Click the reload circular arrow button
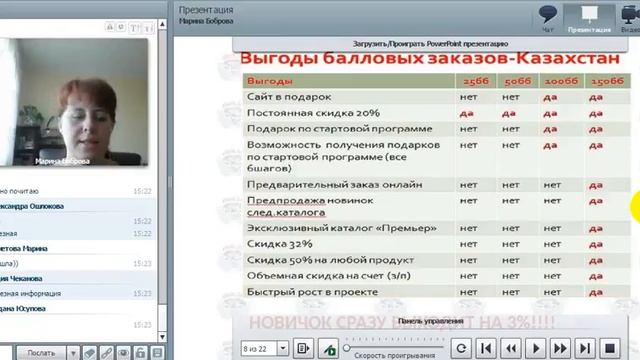The width and height of the screenshot is (640, 360). pos(461,349)
